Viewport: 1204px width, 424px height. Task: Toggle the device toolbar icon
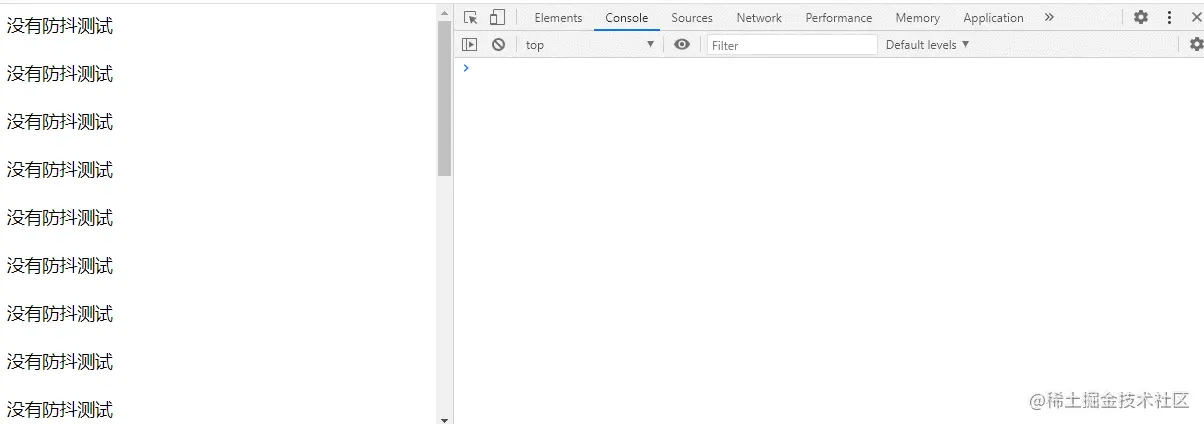[497, 17]
